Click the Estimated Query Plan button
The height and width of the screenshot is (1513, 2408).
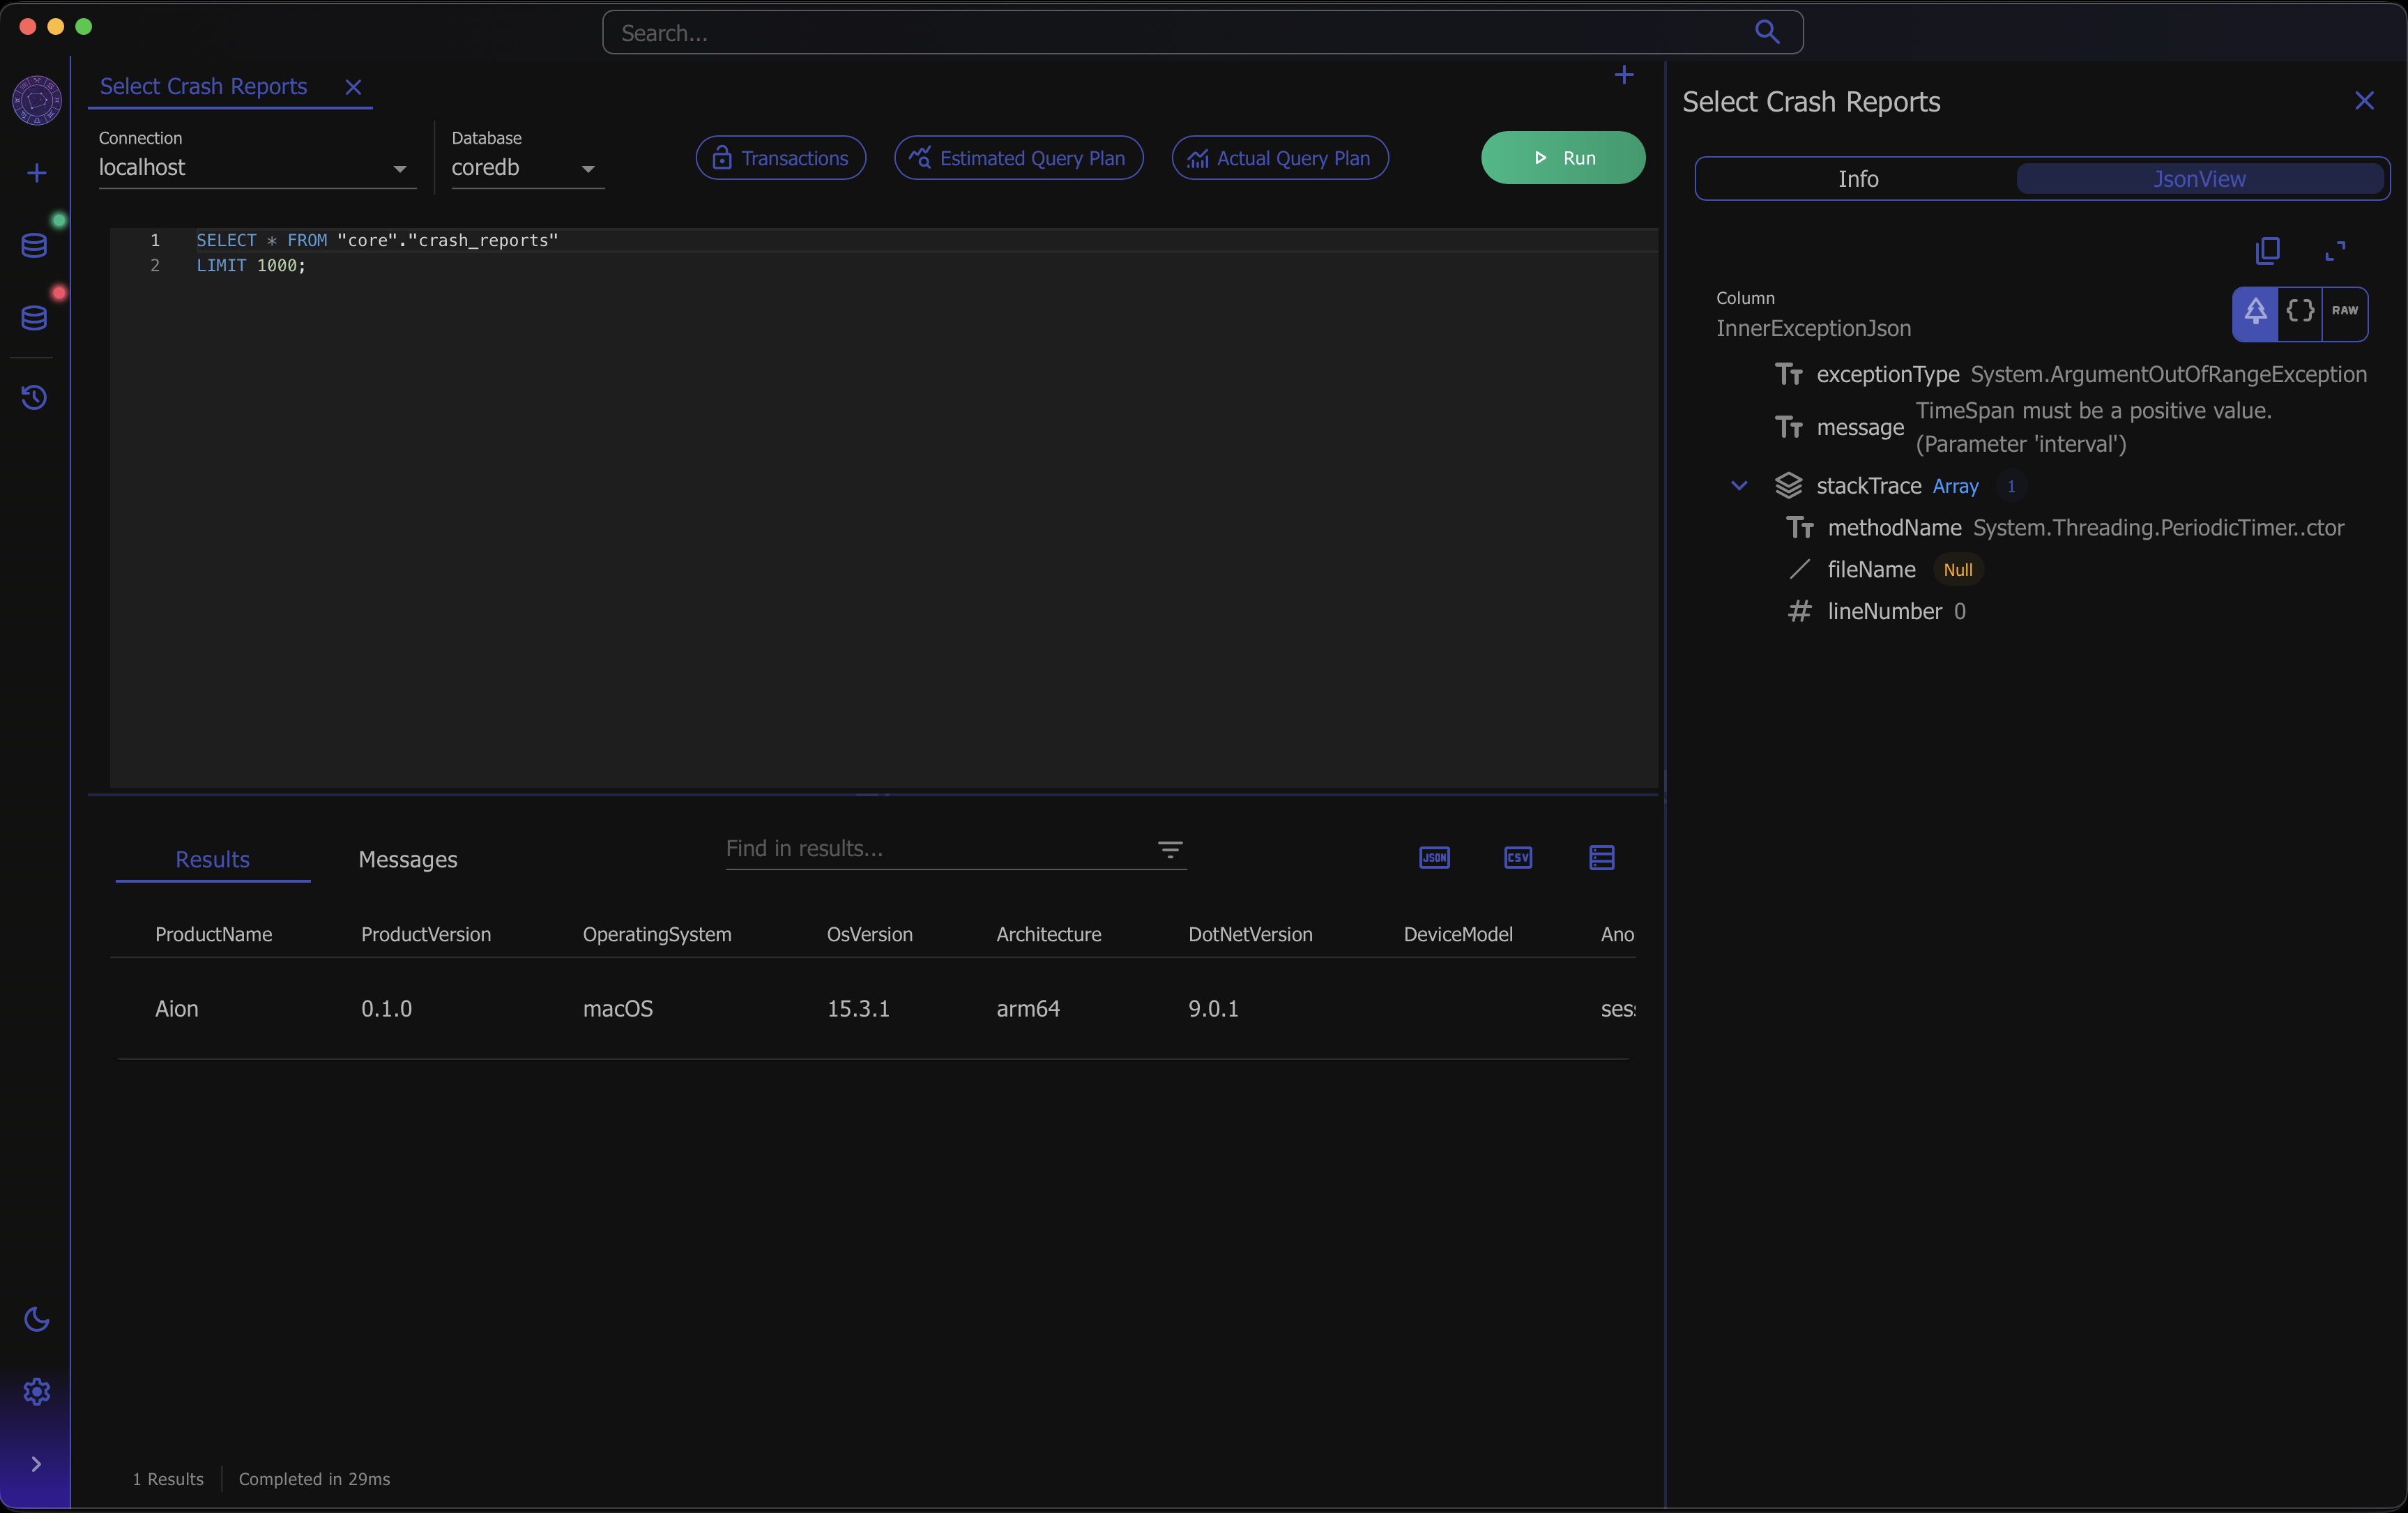coord(1018,158)
